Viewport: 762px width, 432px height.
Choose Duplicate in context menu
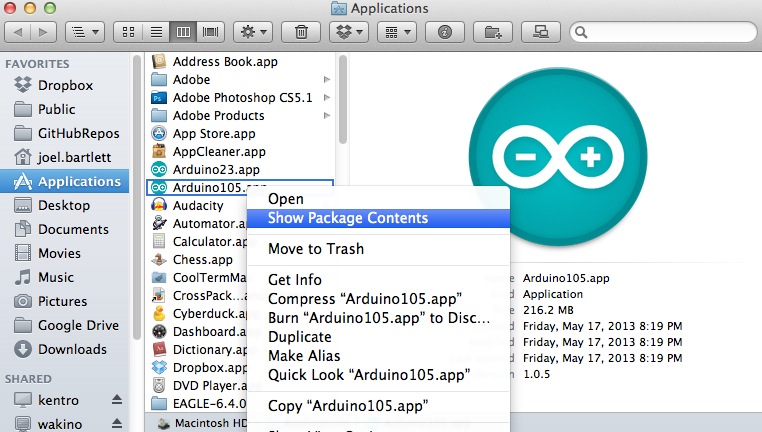[379, 337]
